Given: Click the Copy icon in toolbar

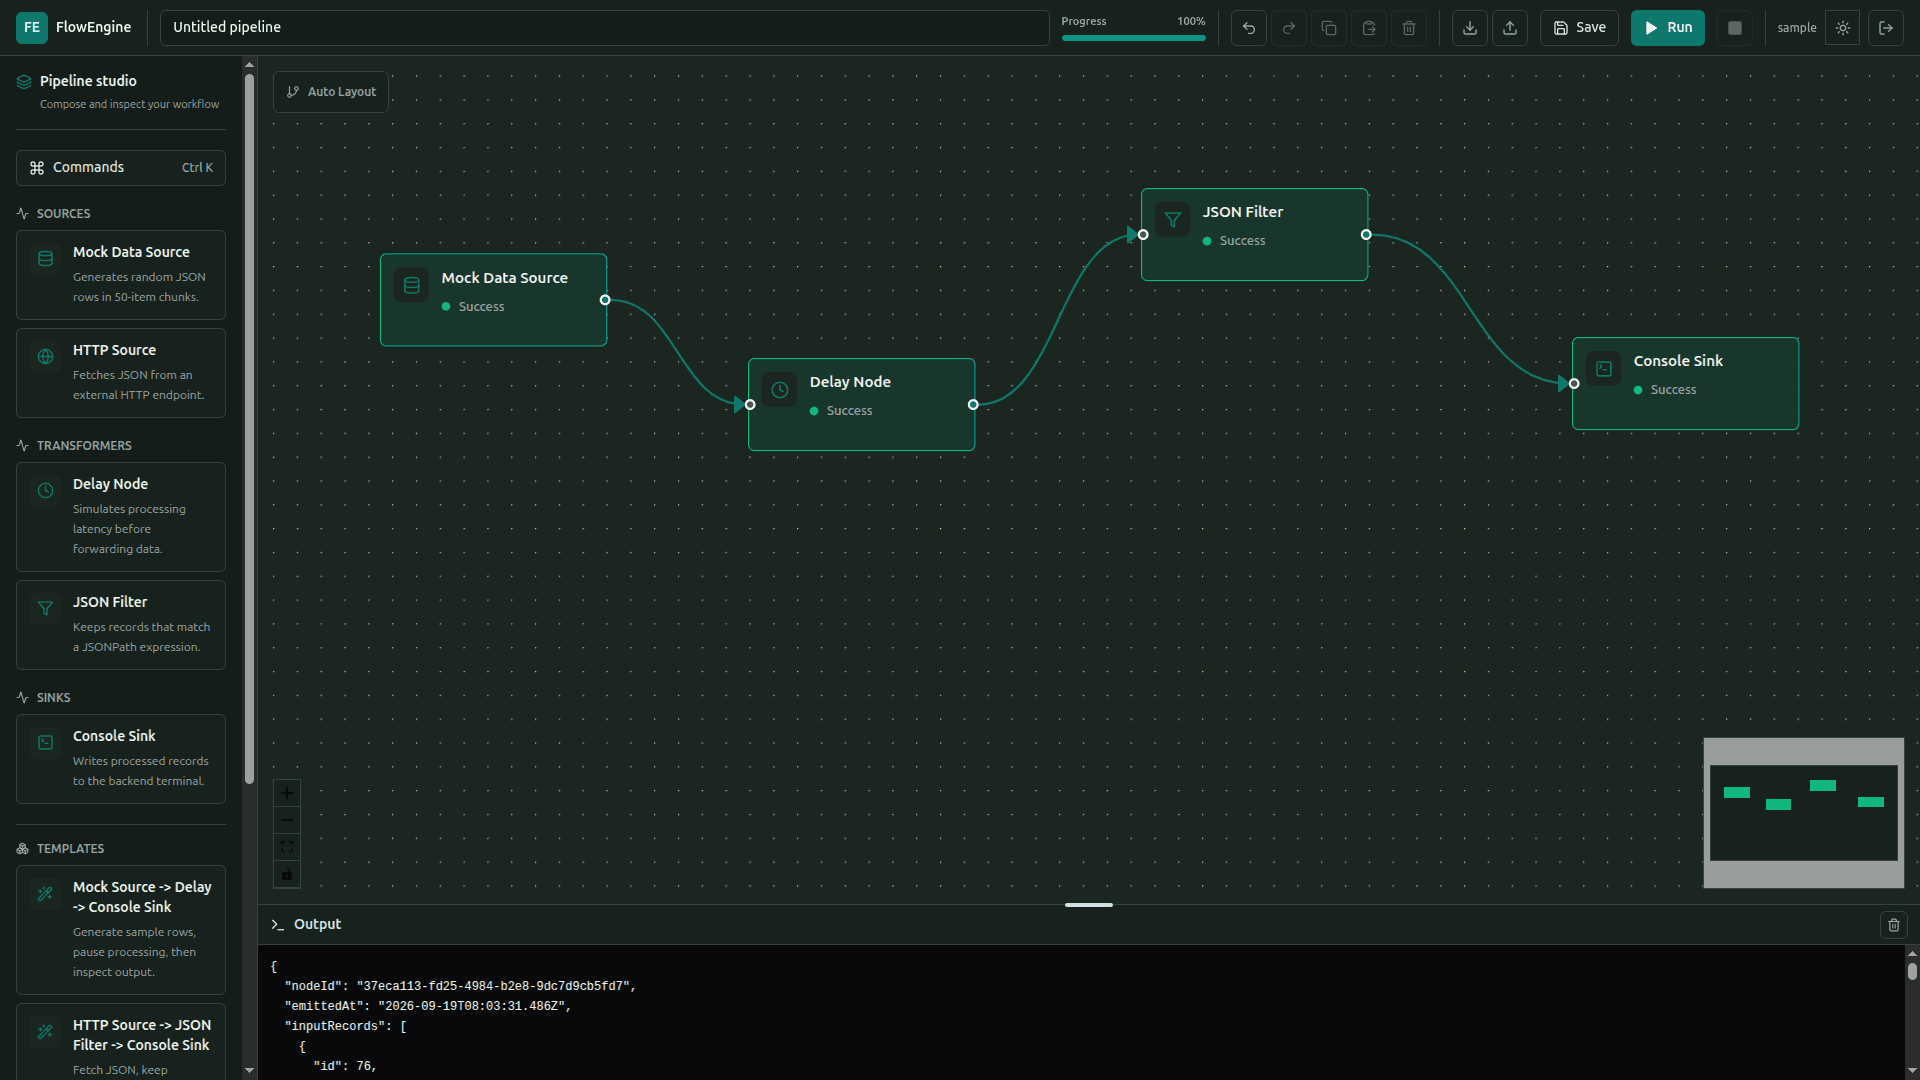Looking at the screenshot, I should [x=1329, y=28].
